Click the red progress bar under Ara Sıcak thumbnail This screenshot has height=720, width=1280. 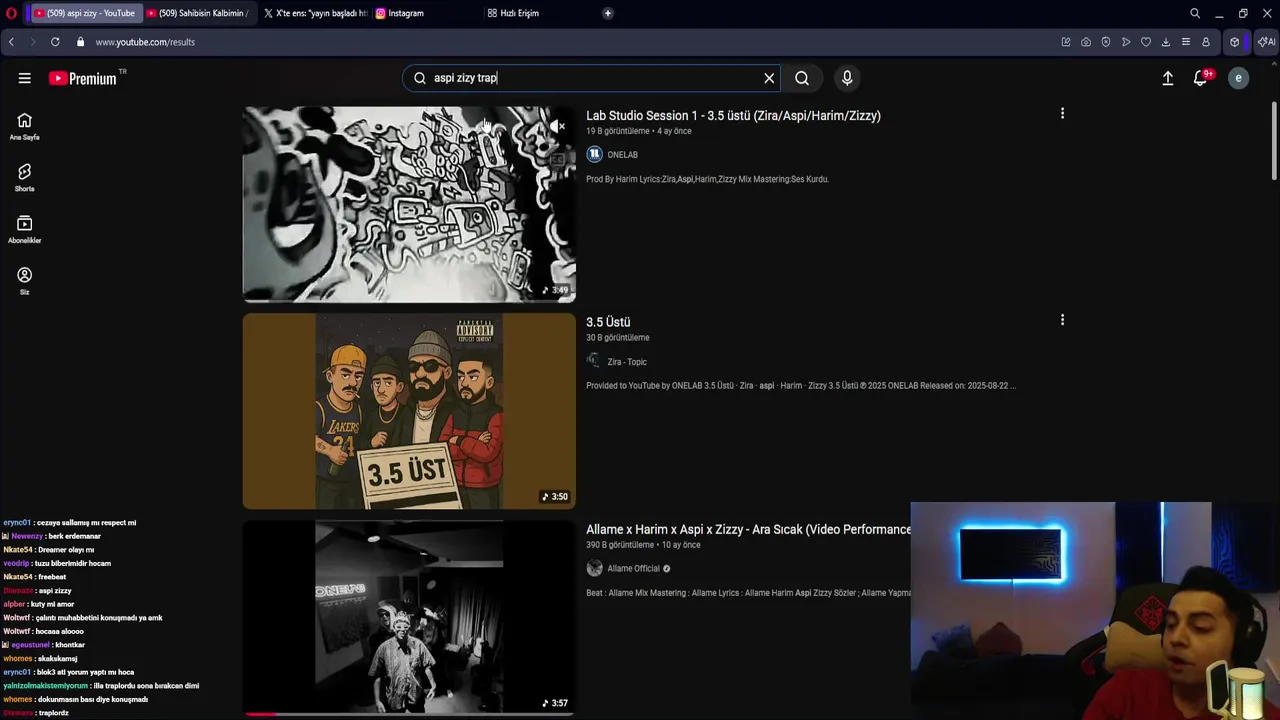(262, 714)
